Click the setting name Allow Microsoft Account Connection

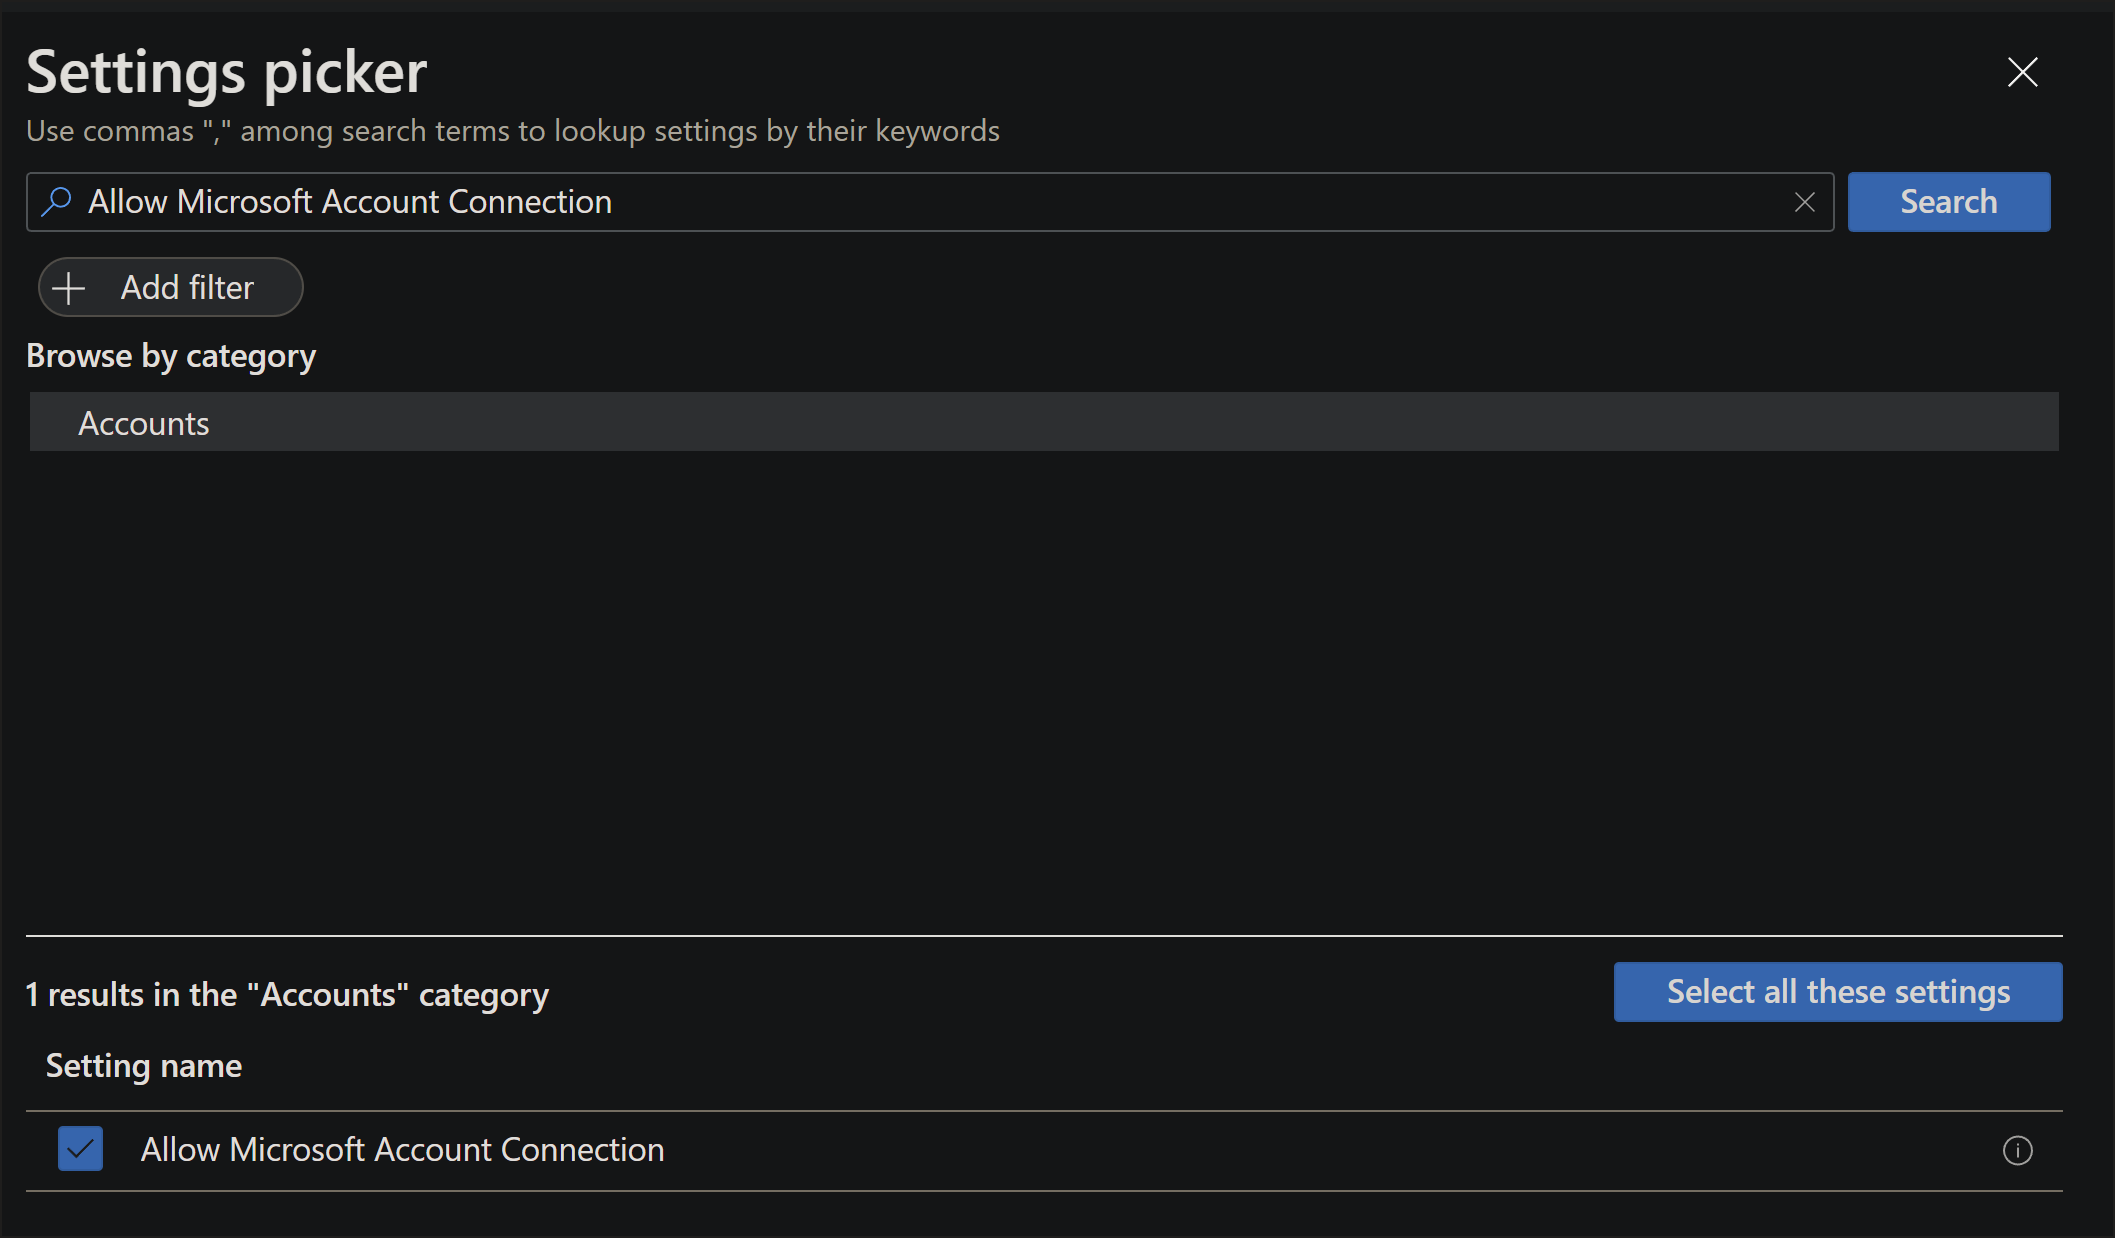click(402, 1149)
